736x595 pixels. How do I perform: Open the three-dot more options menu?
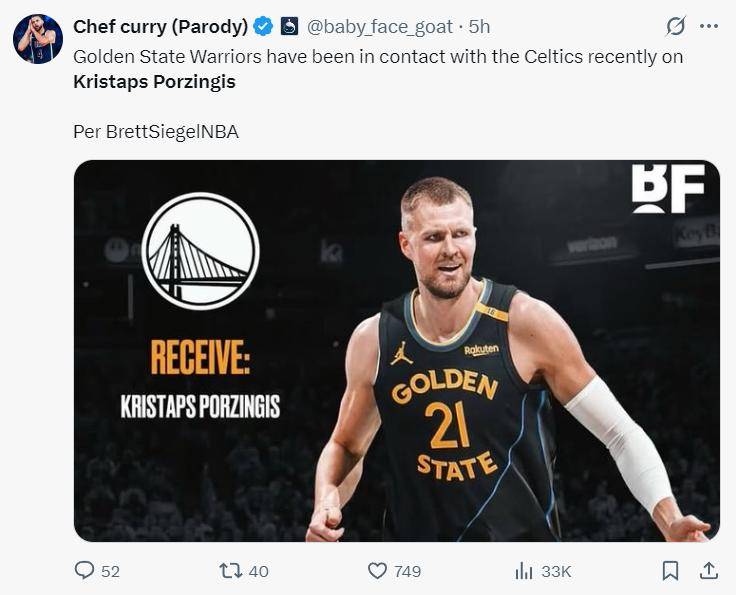pos(709,26)
